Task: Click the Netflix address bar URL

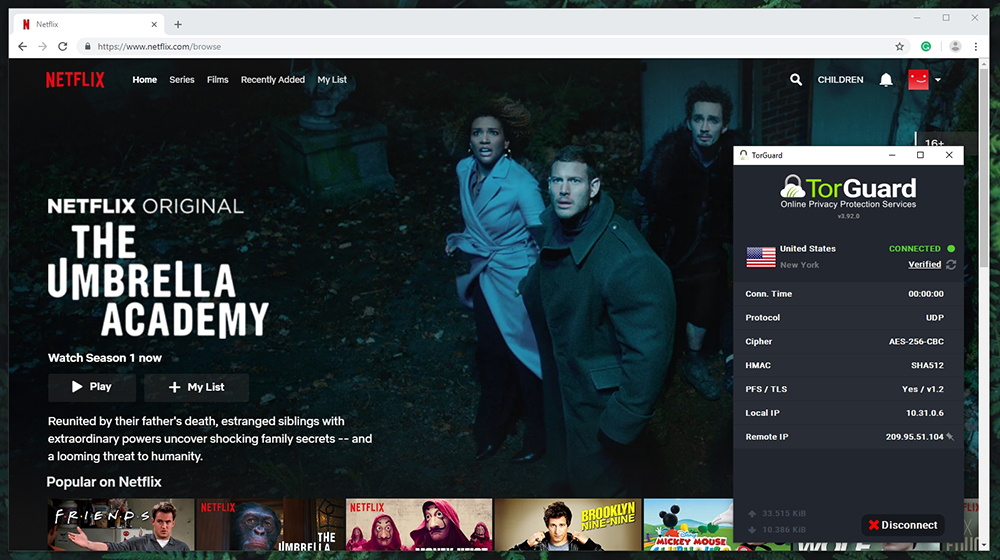Action: 159,47
